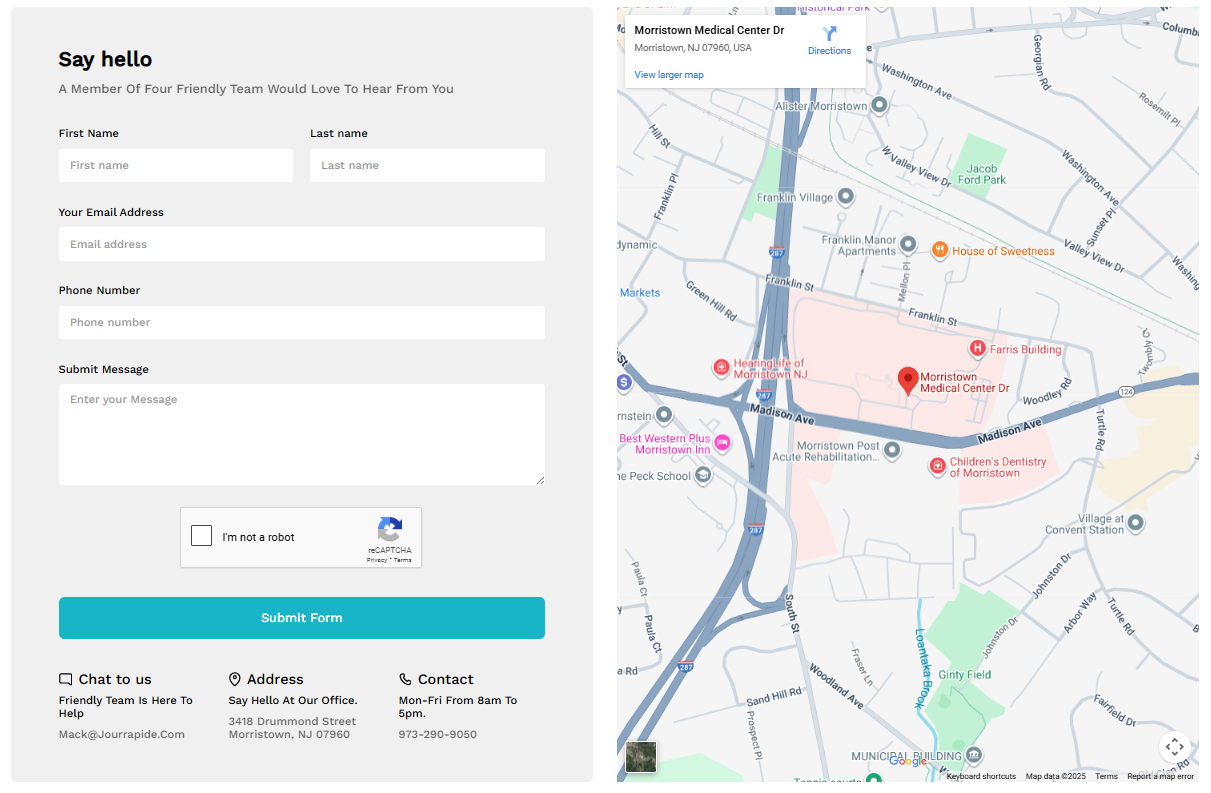Image resolution: width=1211 pixels, height=793 pixels.
Task: Click the Franklin Village location marker
Action: click(846, 197)
